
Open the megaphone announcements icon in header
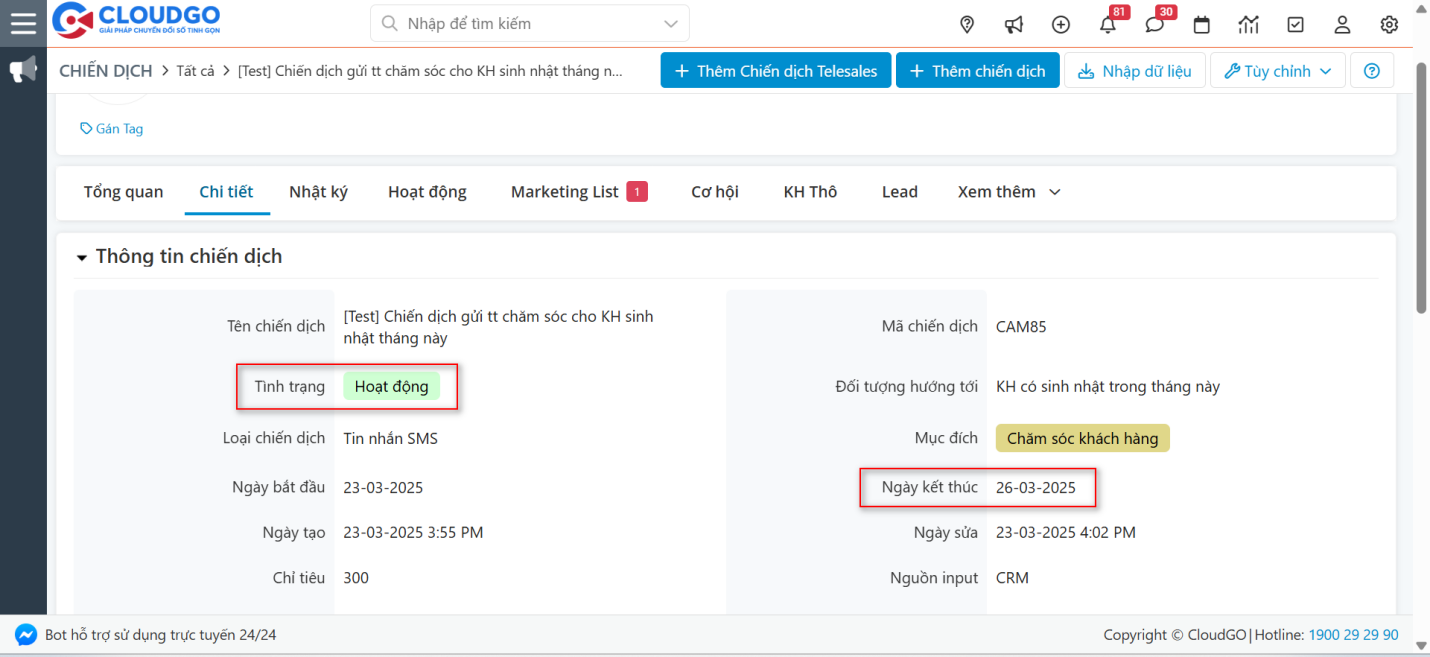pyautogui.click(x=1014, y=25)
